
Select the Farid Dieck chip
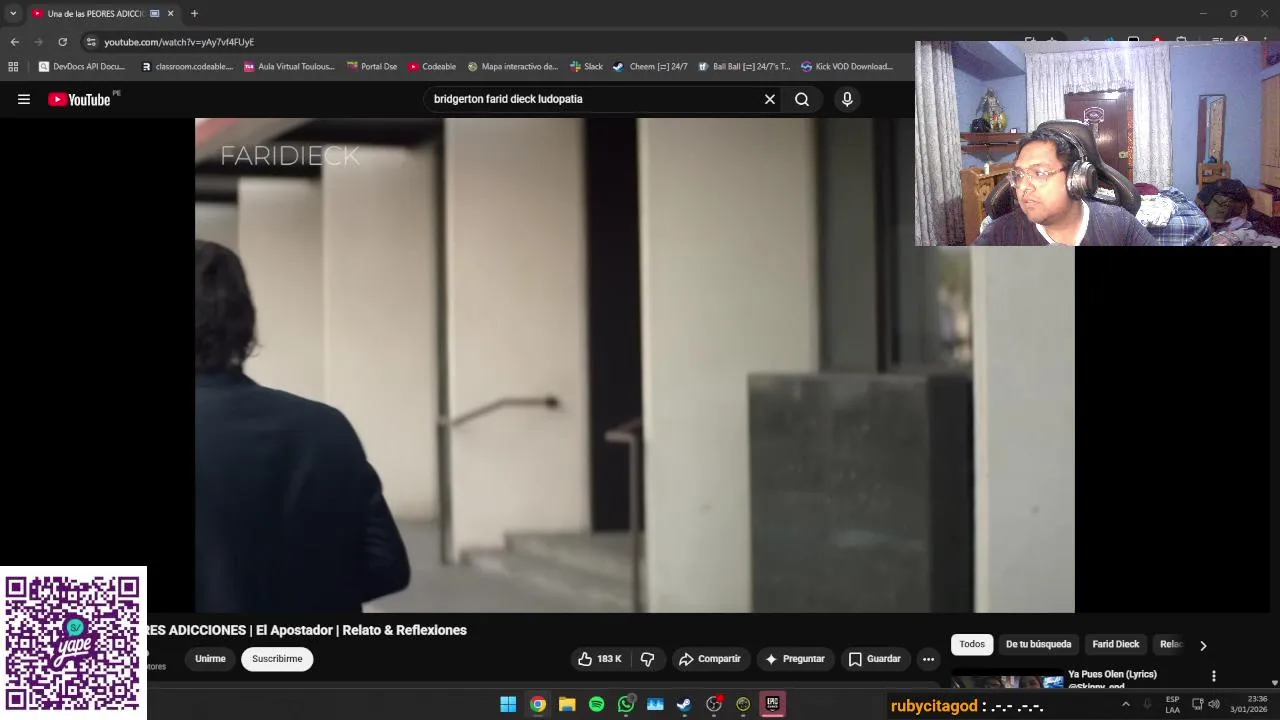point(1115,644)
